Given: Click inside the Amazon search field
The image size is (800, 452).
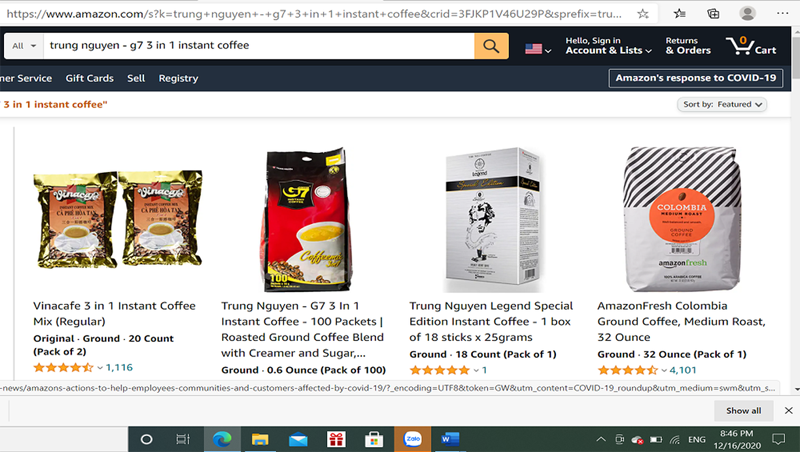Looking at the screenshot, I should [259, 46].
